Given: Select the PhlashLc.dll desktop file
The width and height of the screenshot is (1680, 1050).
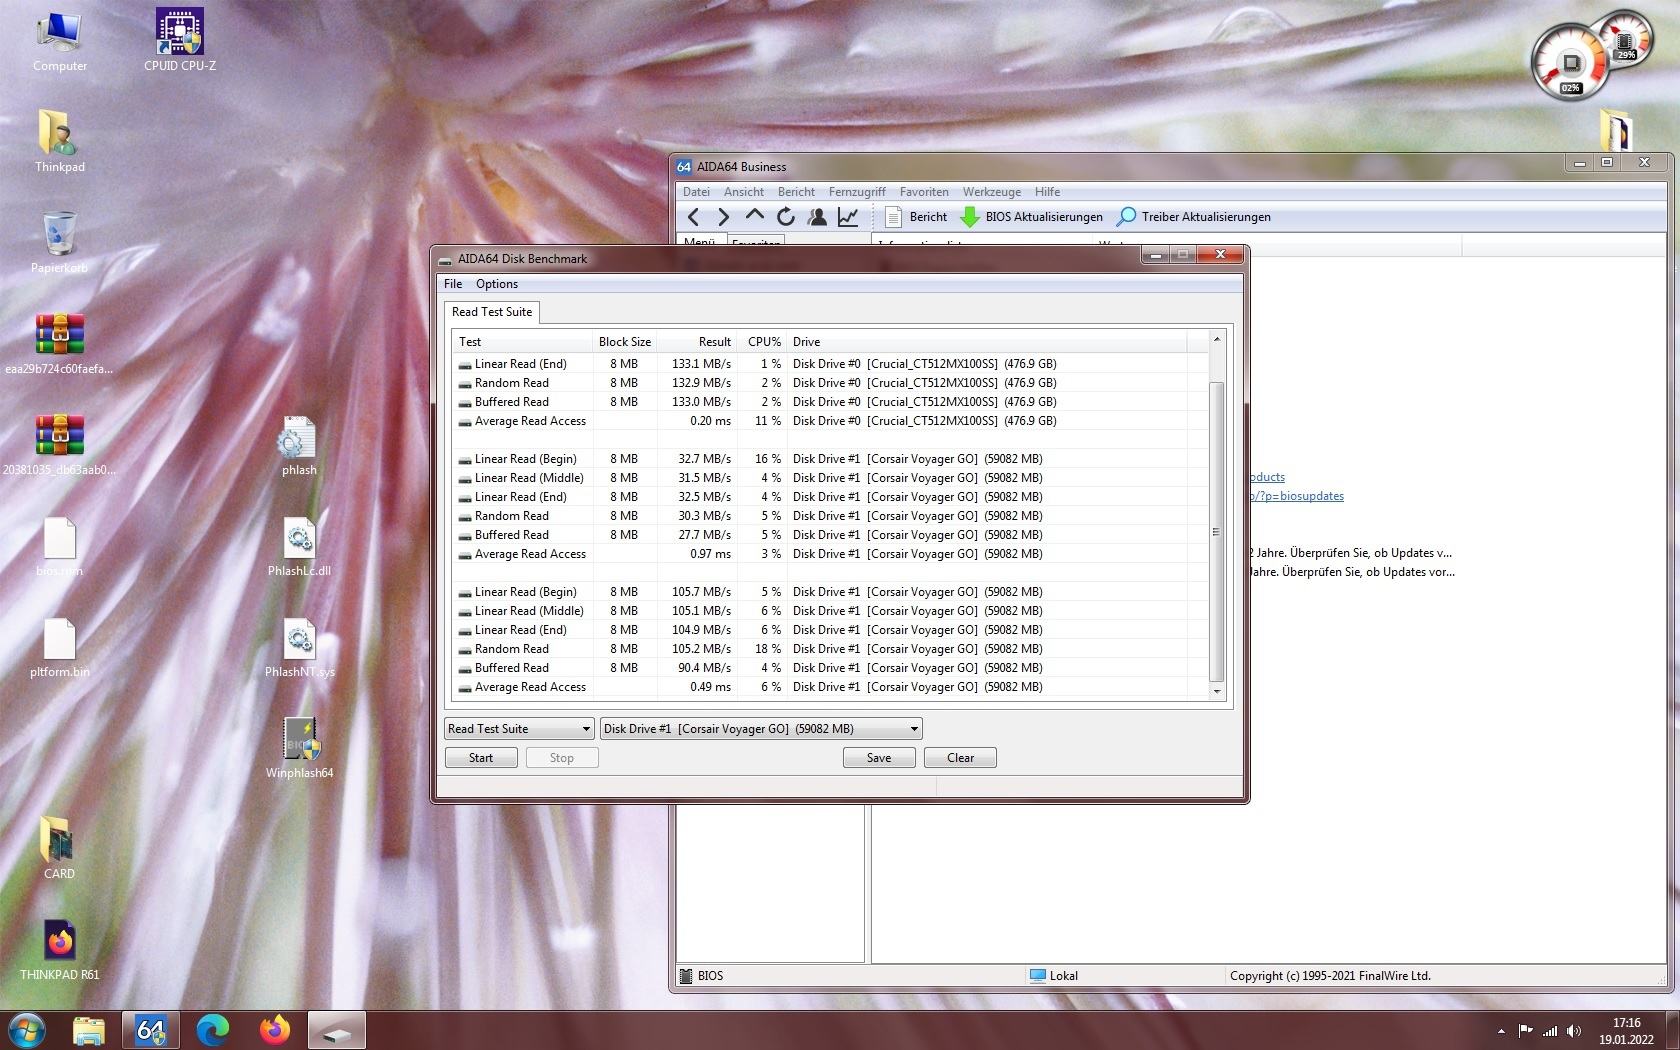Looking at the screenshot, I should pos(299,546).
